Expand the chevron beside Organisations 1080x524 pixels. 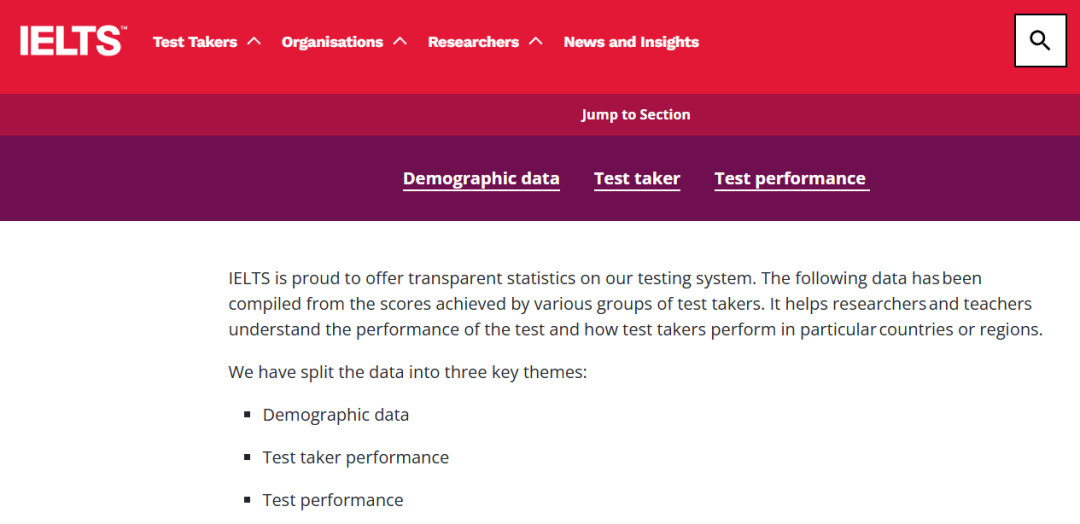[400, 41]
